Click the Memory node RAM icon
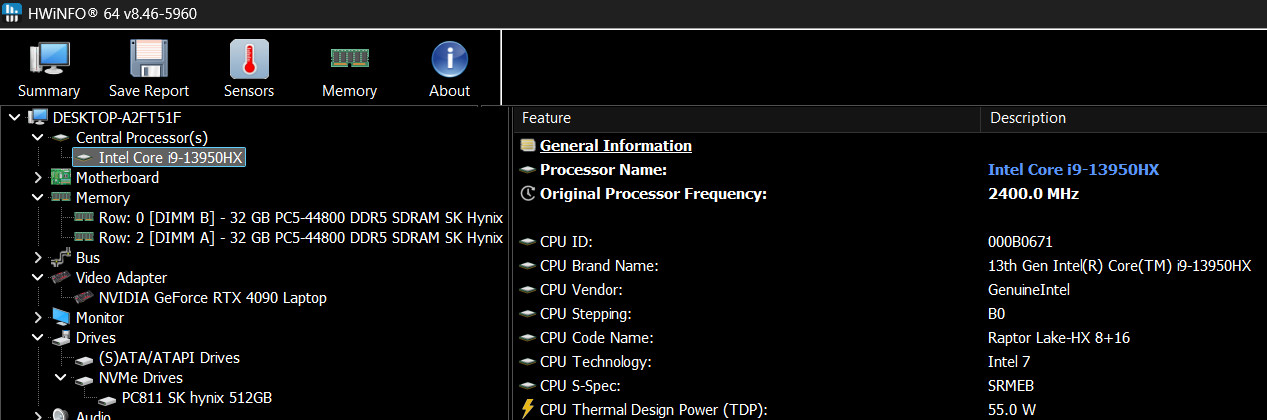This screenshot has width=1267, height=420. pyautogui.click(x=60, y=197)
